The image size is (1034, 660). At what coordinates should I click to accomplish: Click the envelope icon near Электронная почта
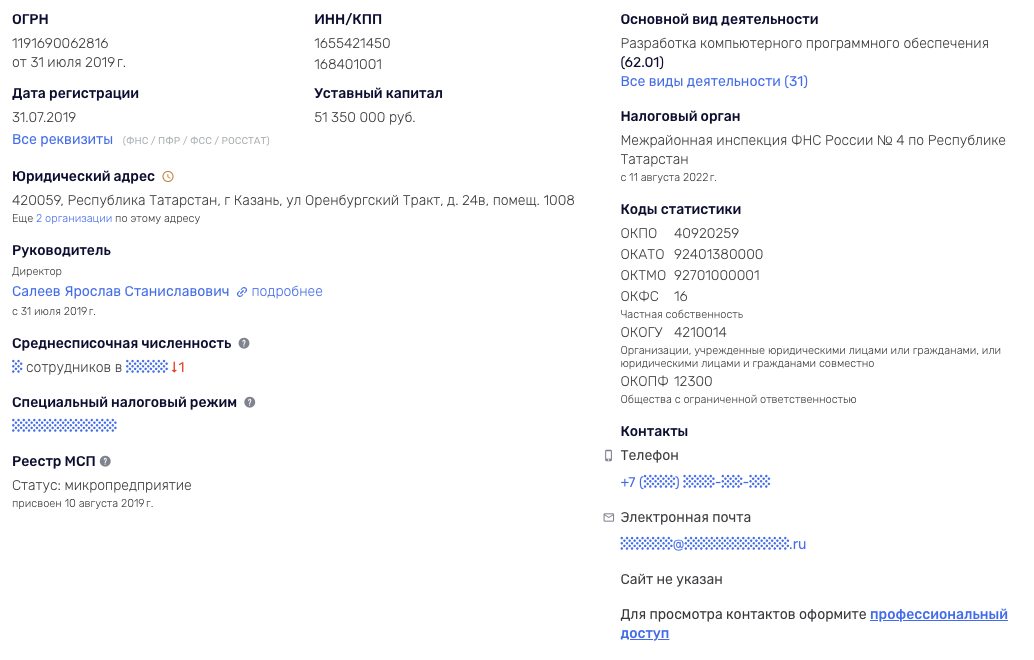point(608,518)
